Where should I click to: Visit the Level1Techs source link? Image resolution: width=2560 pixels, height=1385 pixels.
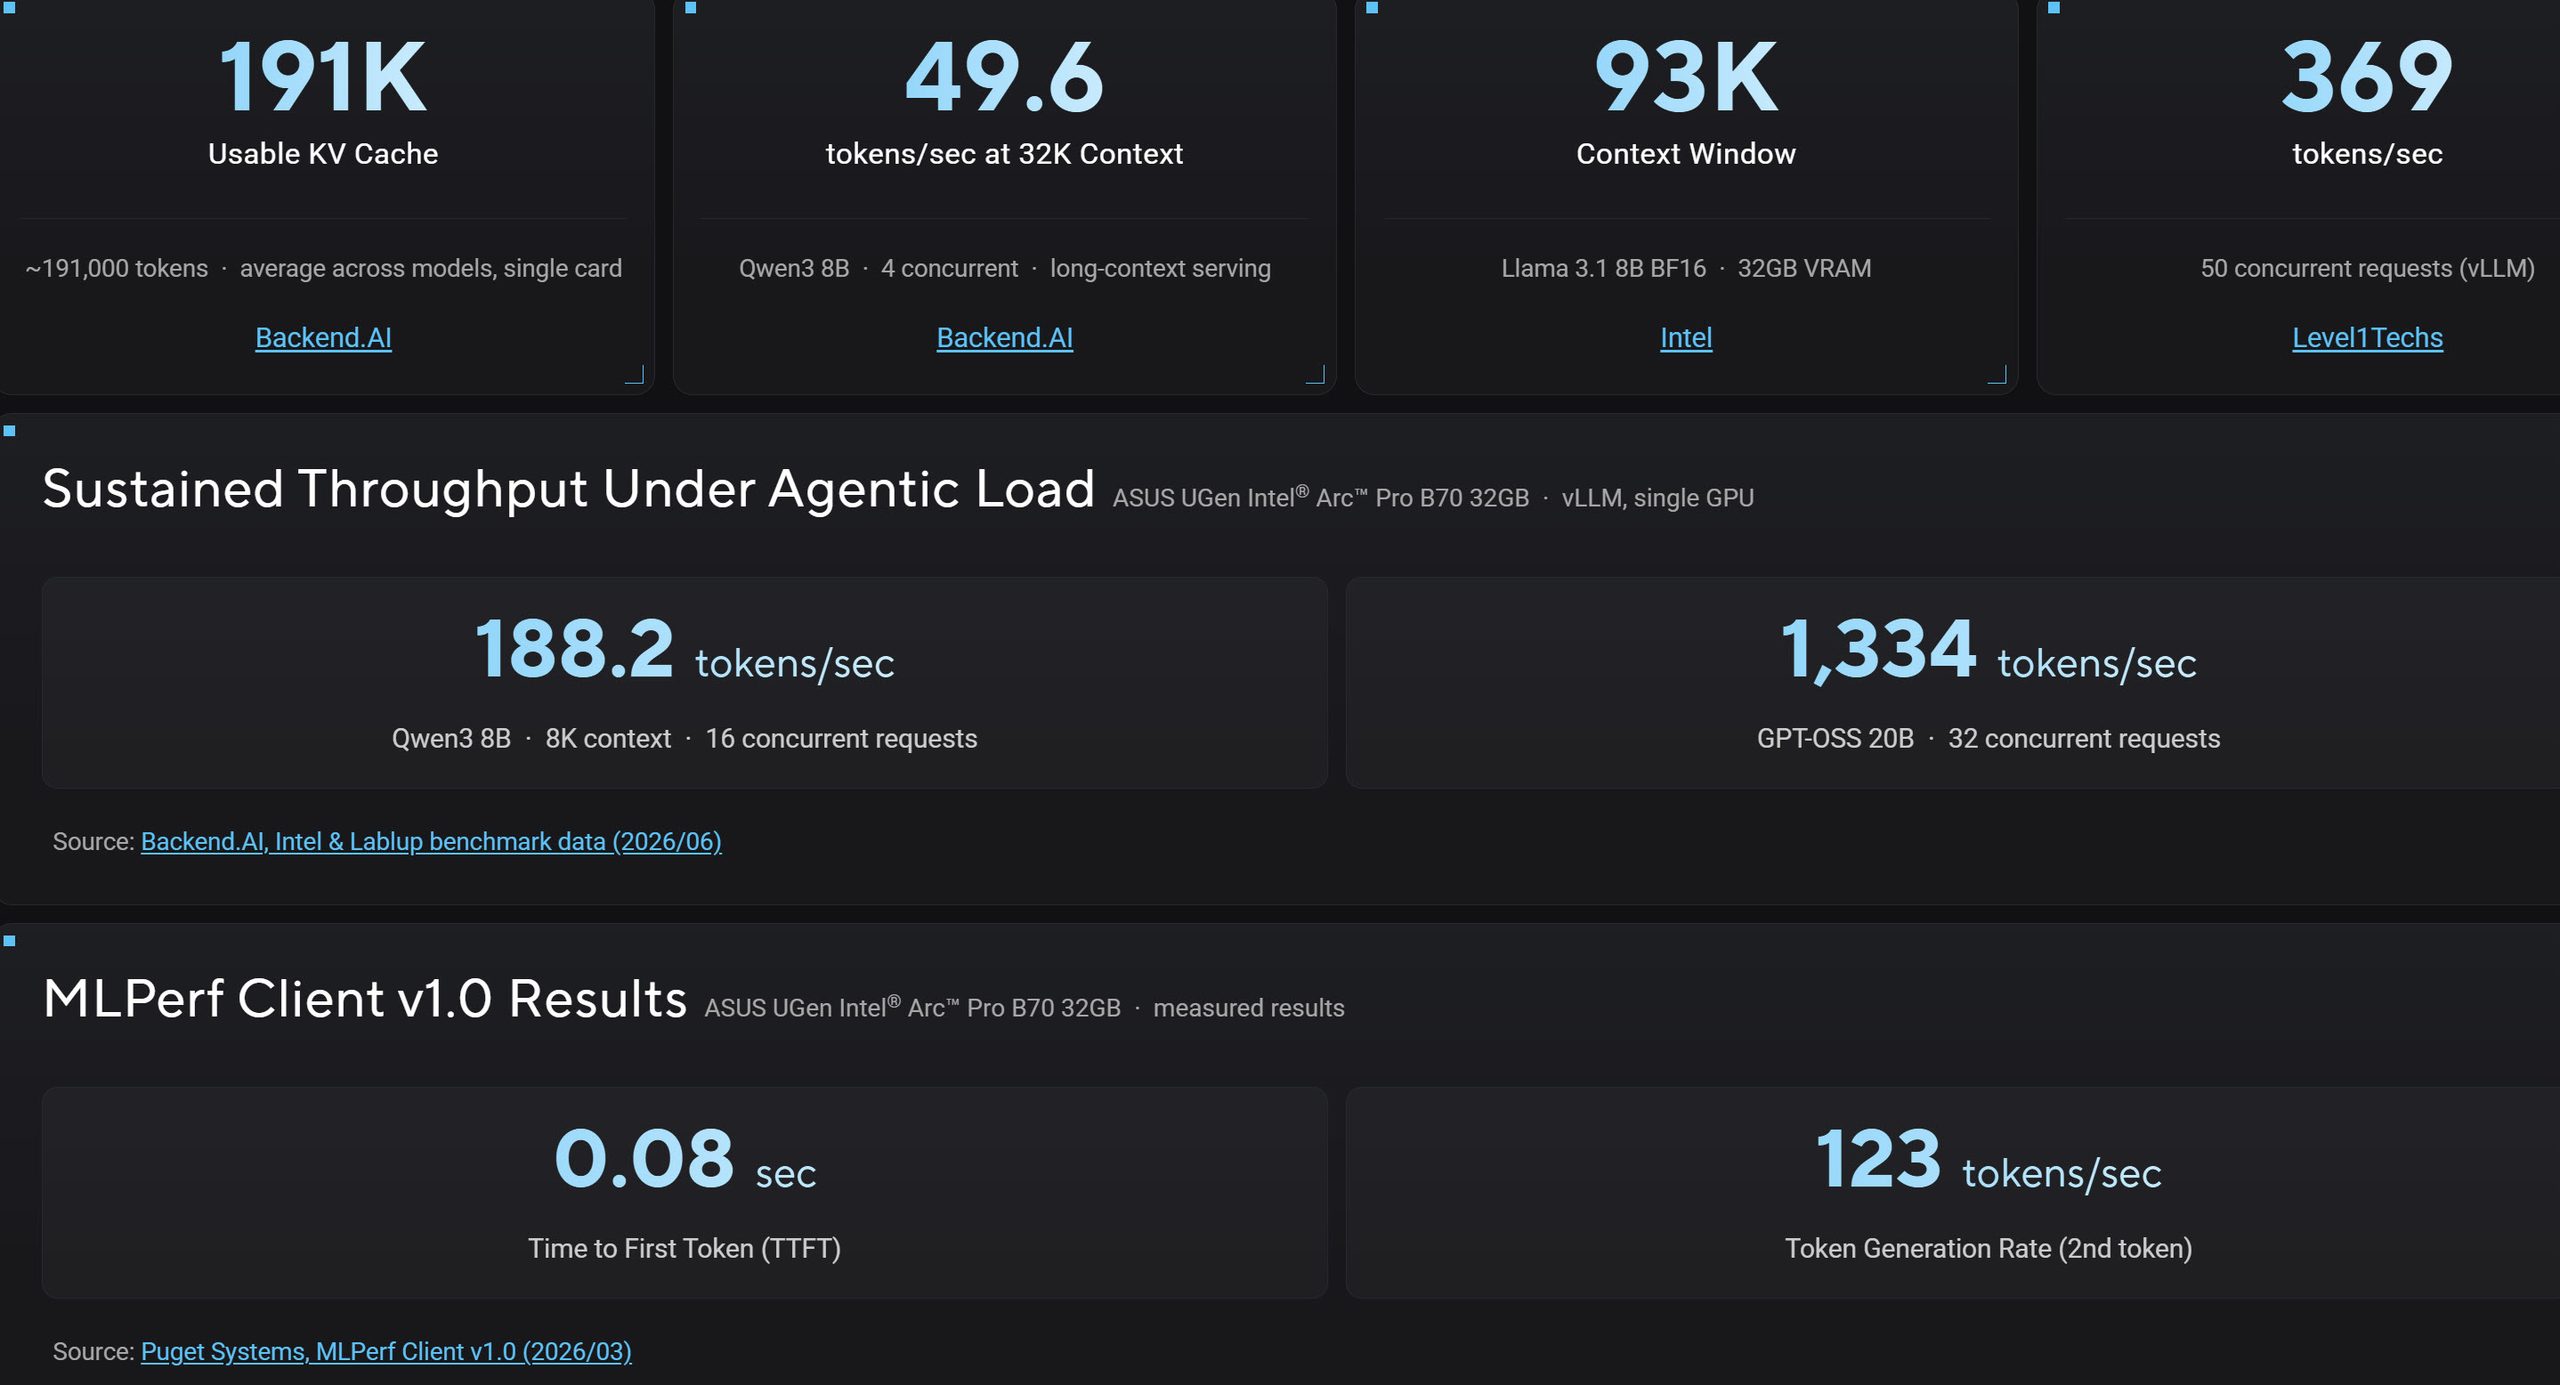[x=2367, y=338]
